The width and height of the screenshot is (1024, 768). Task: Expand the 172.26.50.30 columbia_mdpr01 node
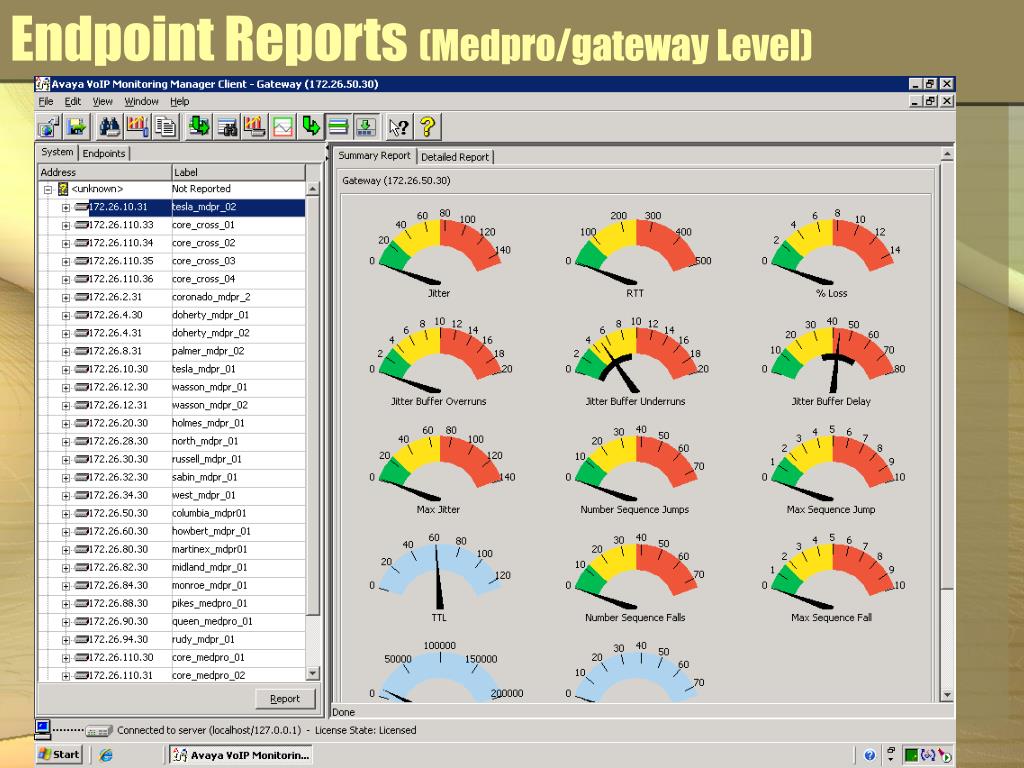pyautogui.click(x=66, y=514)
